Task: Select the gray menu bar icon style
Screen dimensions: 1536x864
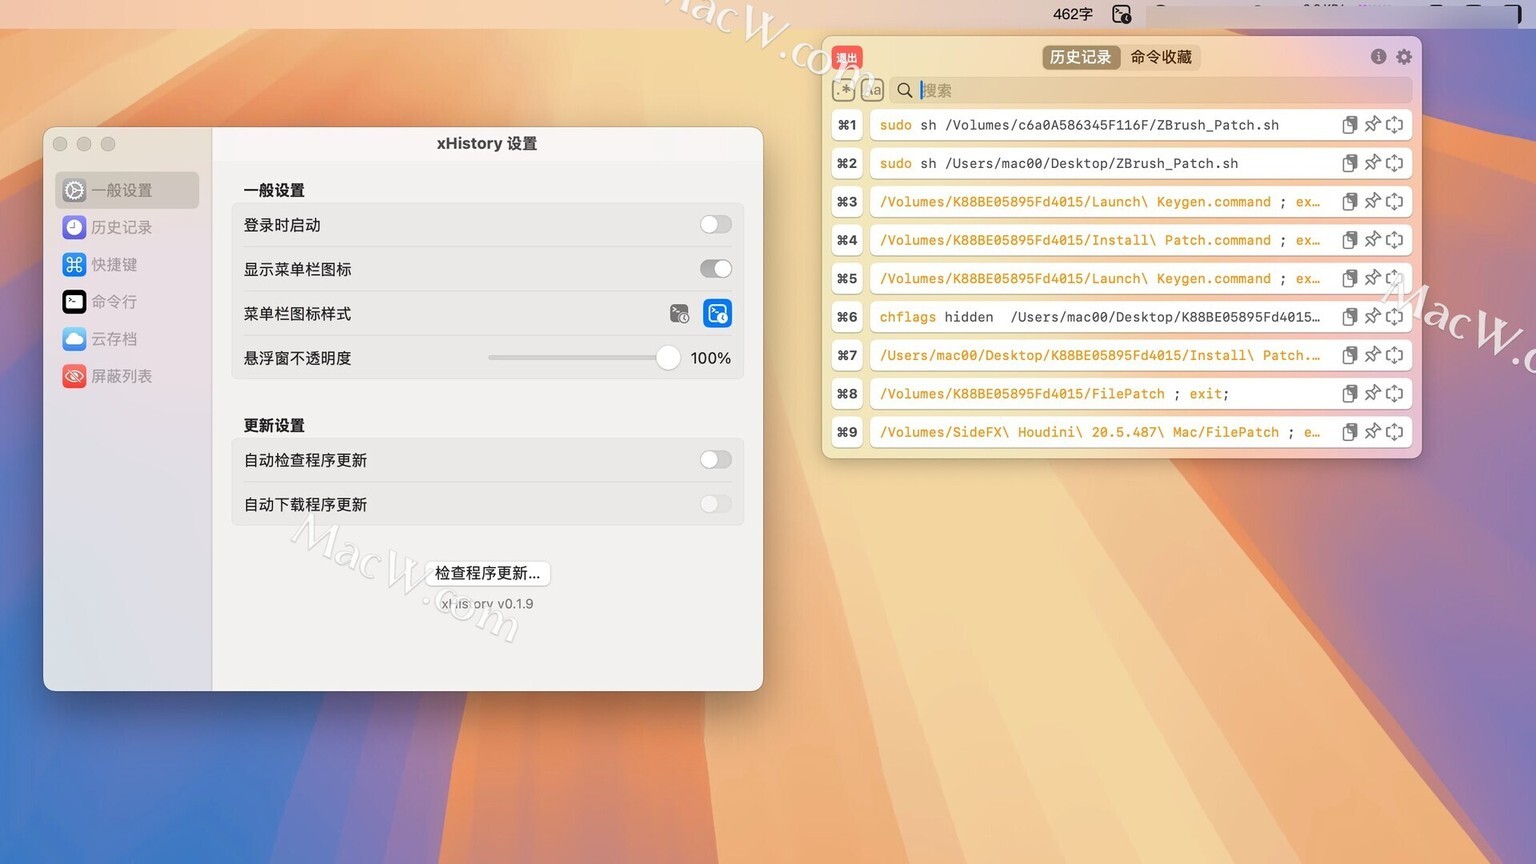Action: coord(679,314)
